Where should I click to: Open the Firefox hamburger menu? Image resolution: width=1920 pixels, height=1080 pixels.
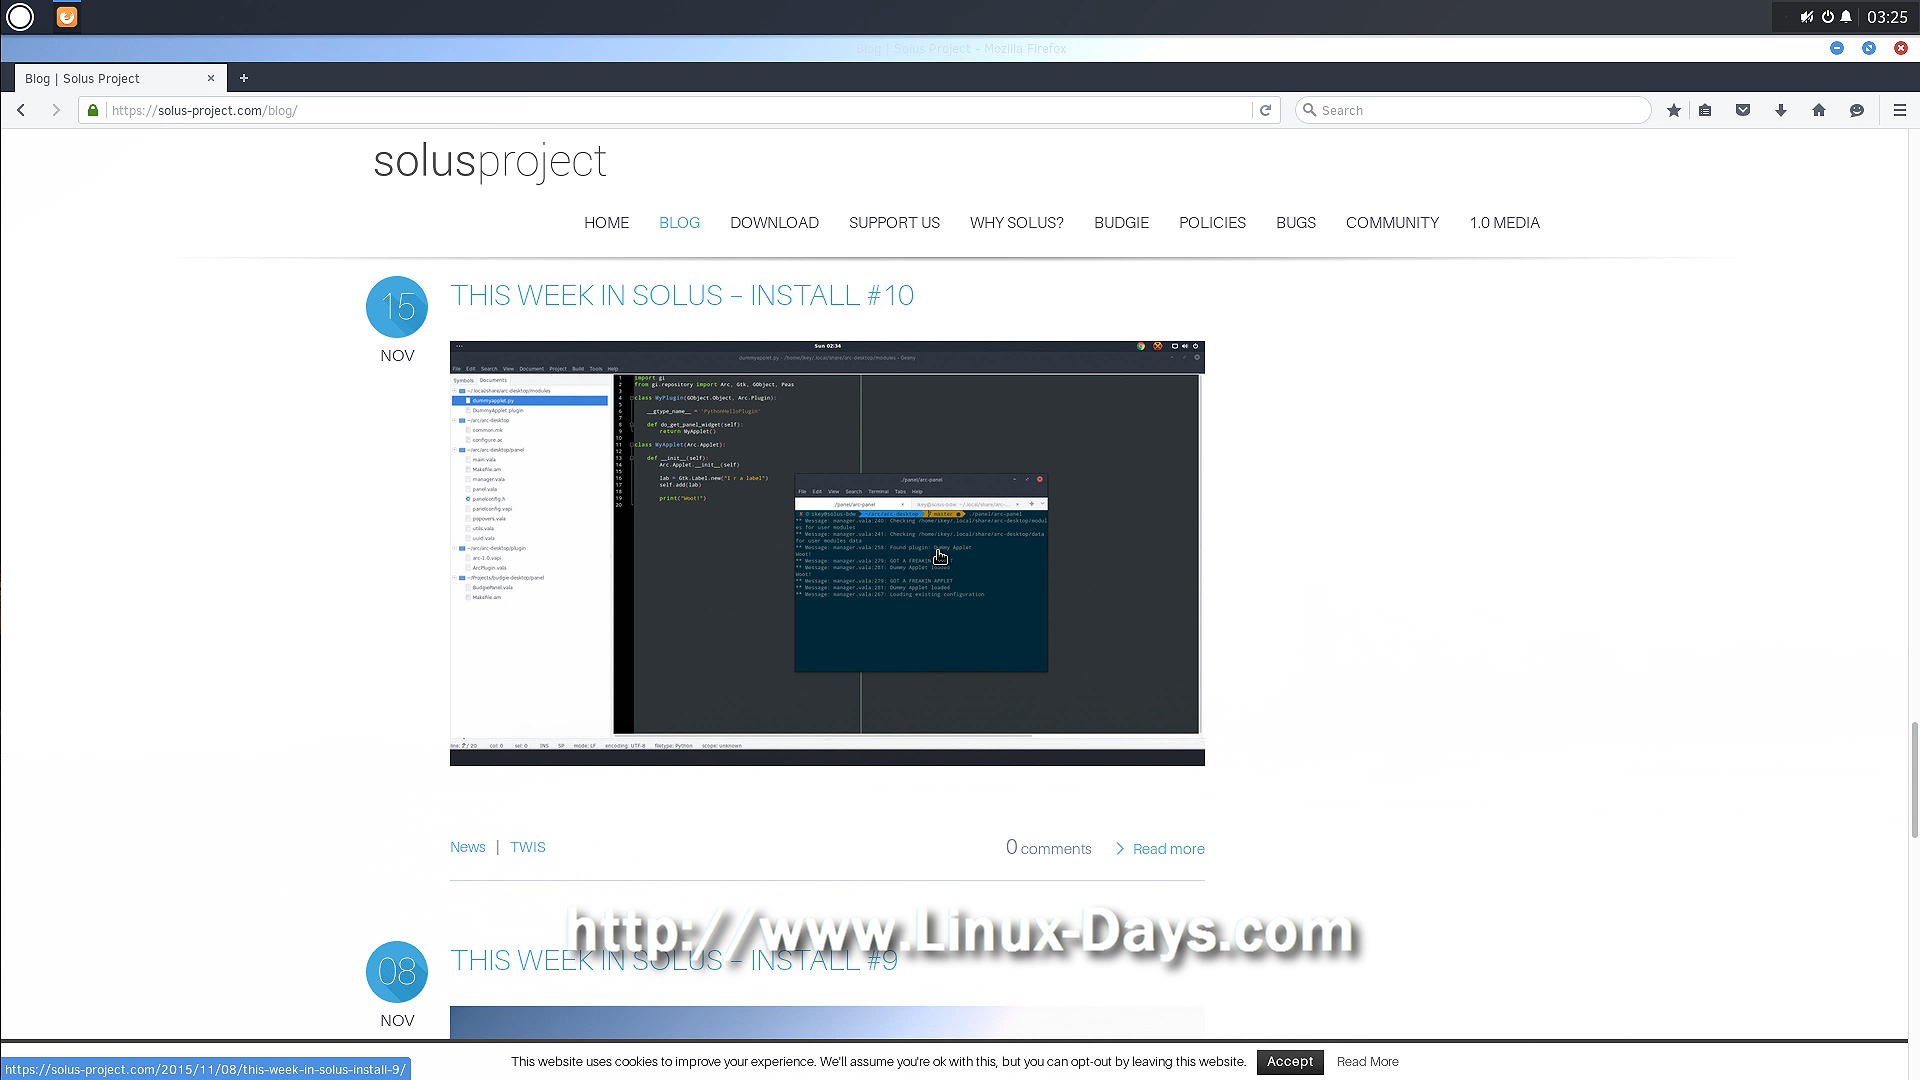[1900, 110]
